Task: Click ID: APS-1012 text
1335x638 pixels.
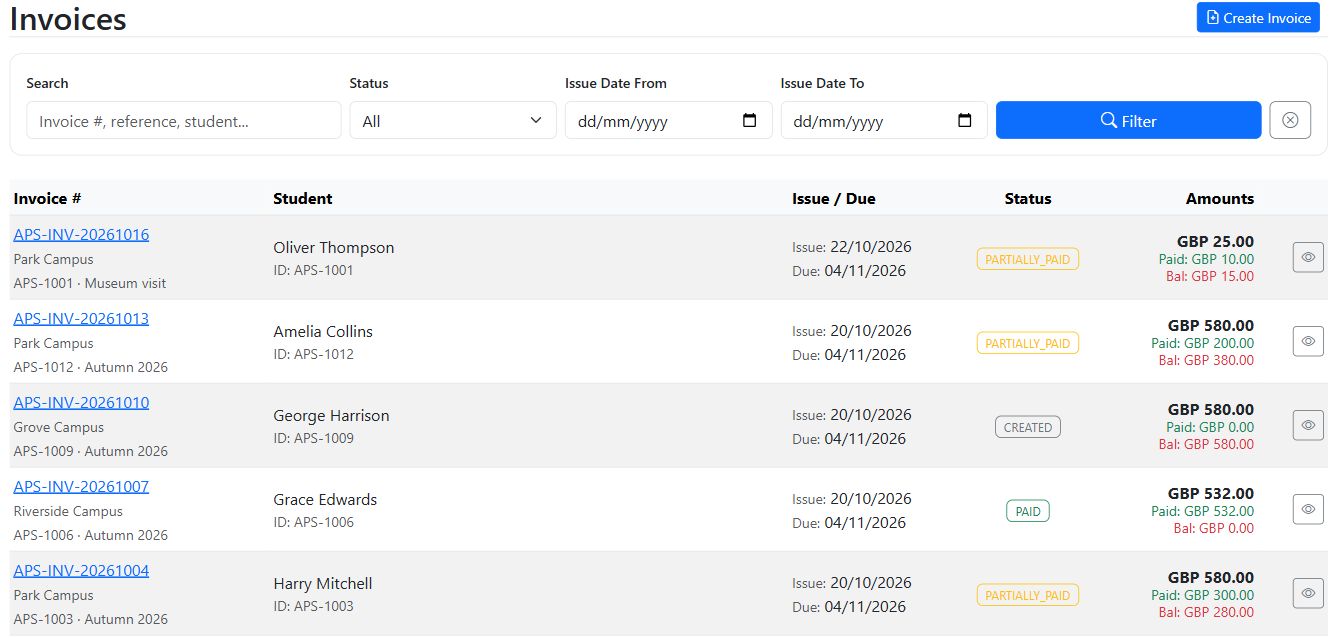Action: pyautogui.click(x=313, y=354)
